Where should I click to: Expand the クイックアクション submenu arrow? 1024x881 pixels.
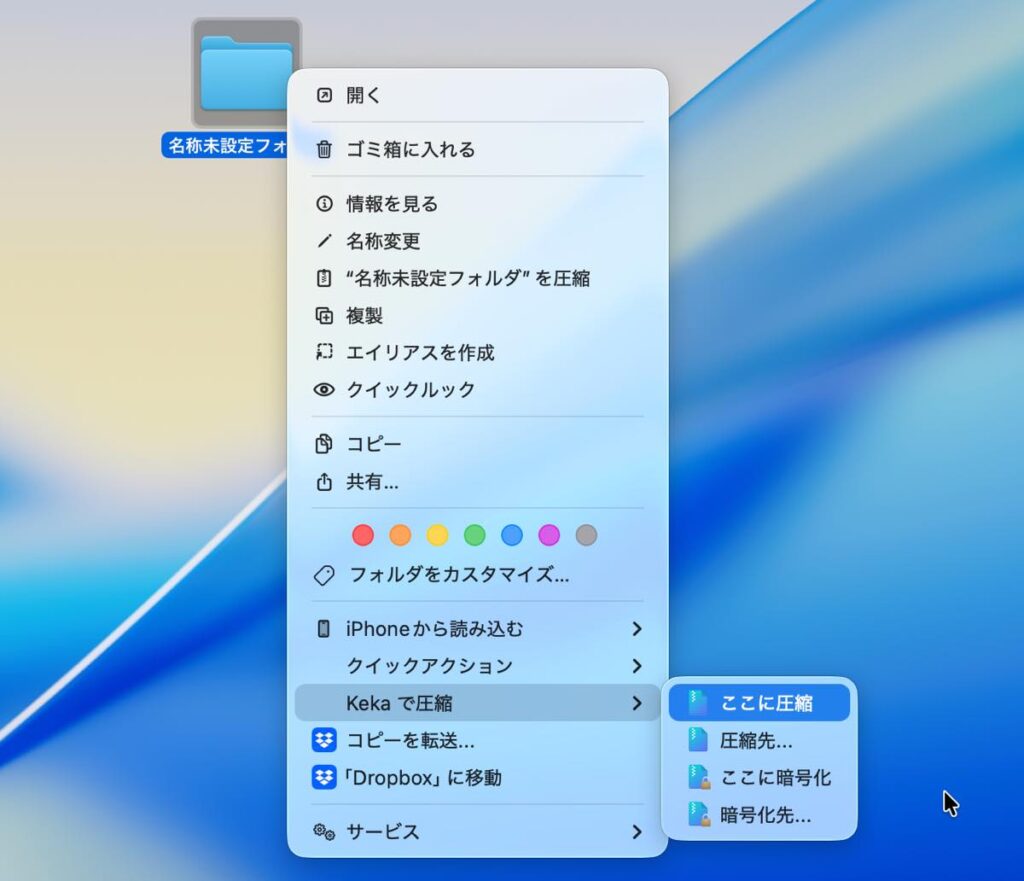tap(637, 666)
